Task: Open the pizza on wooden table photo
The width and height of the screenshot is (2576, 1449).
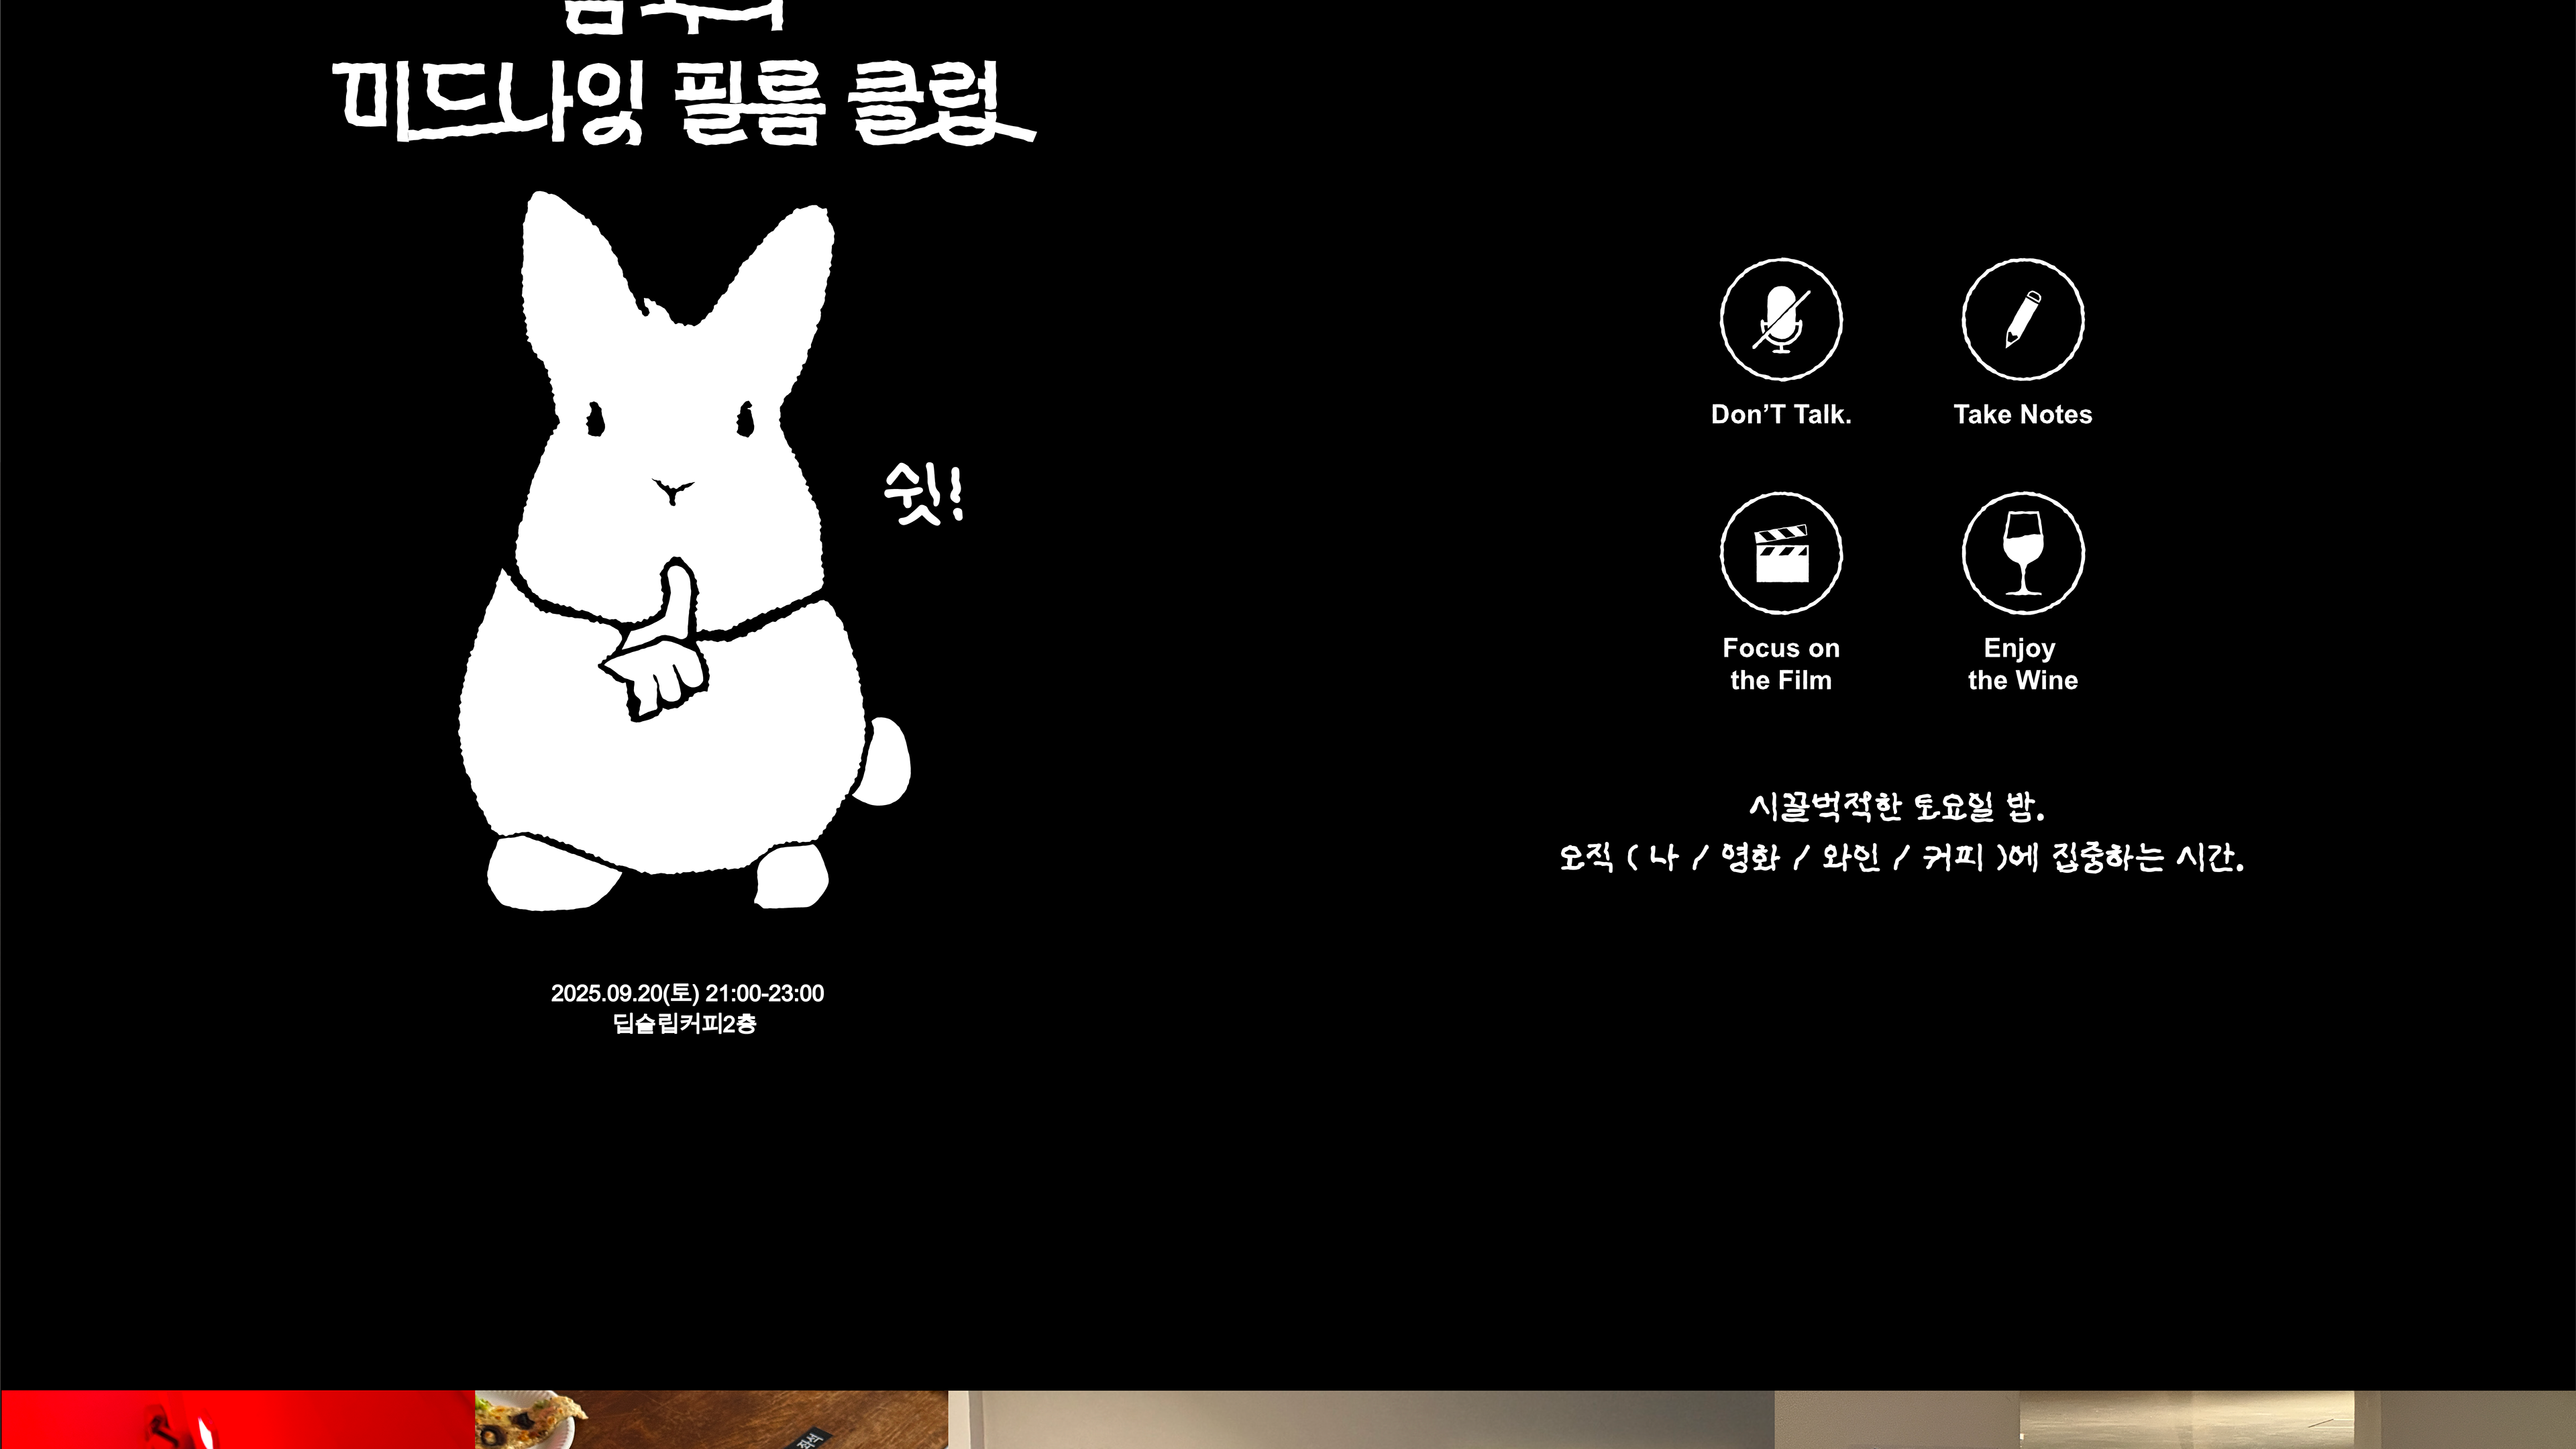Action: pos(711,1420)
